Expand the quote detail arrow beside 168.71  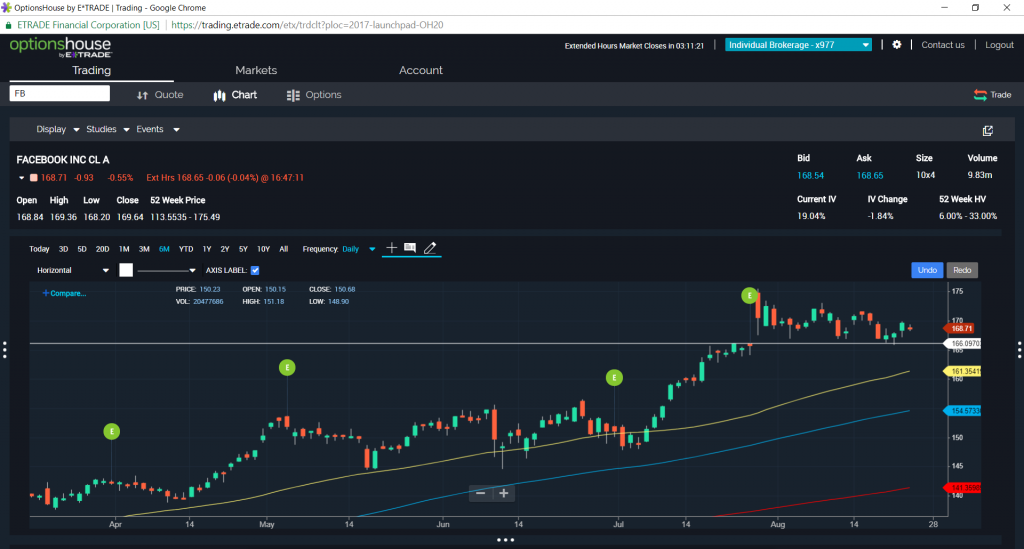[22, 178]
